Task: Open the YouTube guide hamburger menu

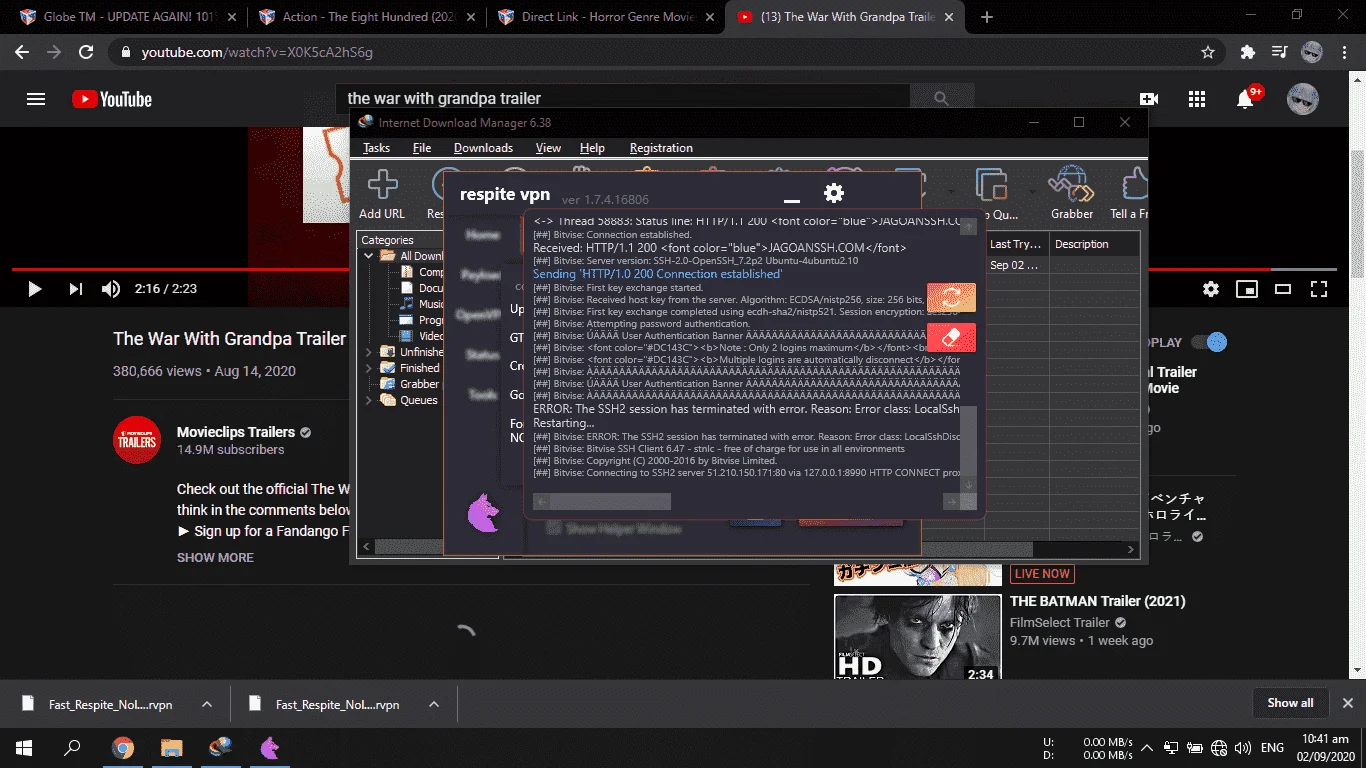Action: [36, 99]
